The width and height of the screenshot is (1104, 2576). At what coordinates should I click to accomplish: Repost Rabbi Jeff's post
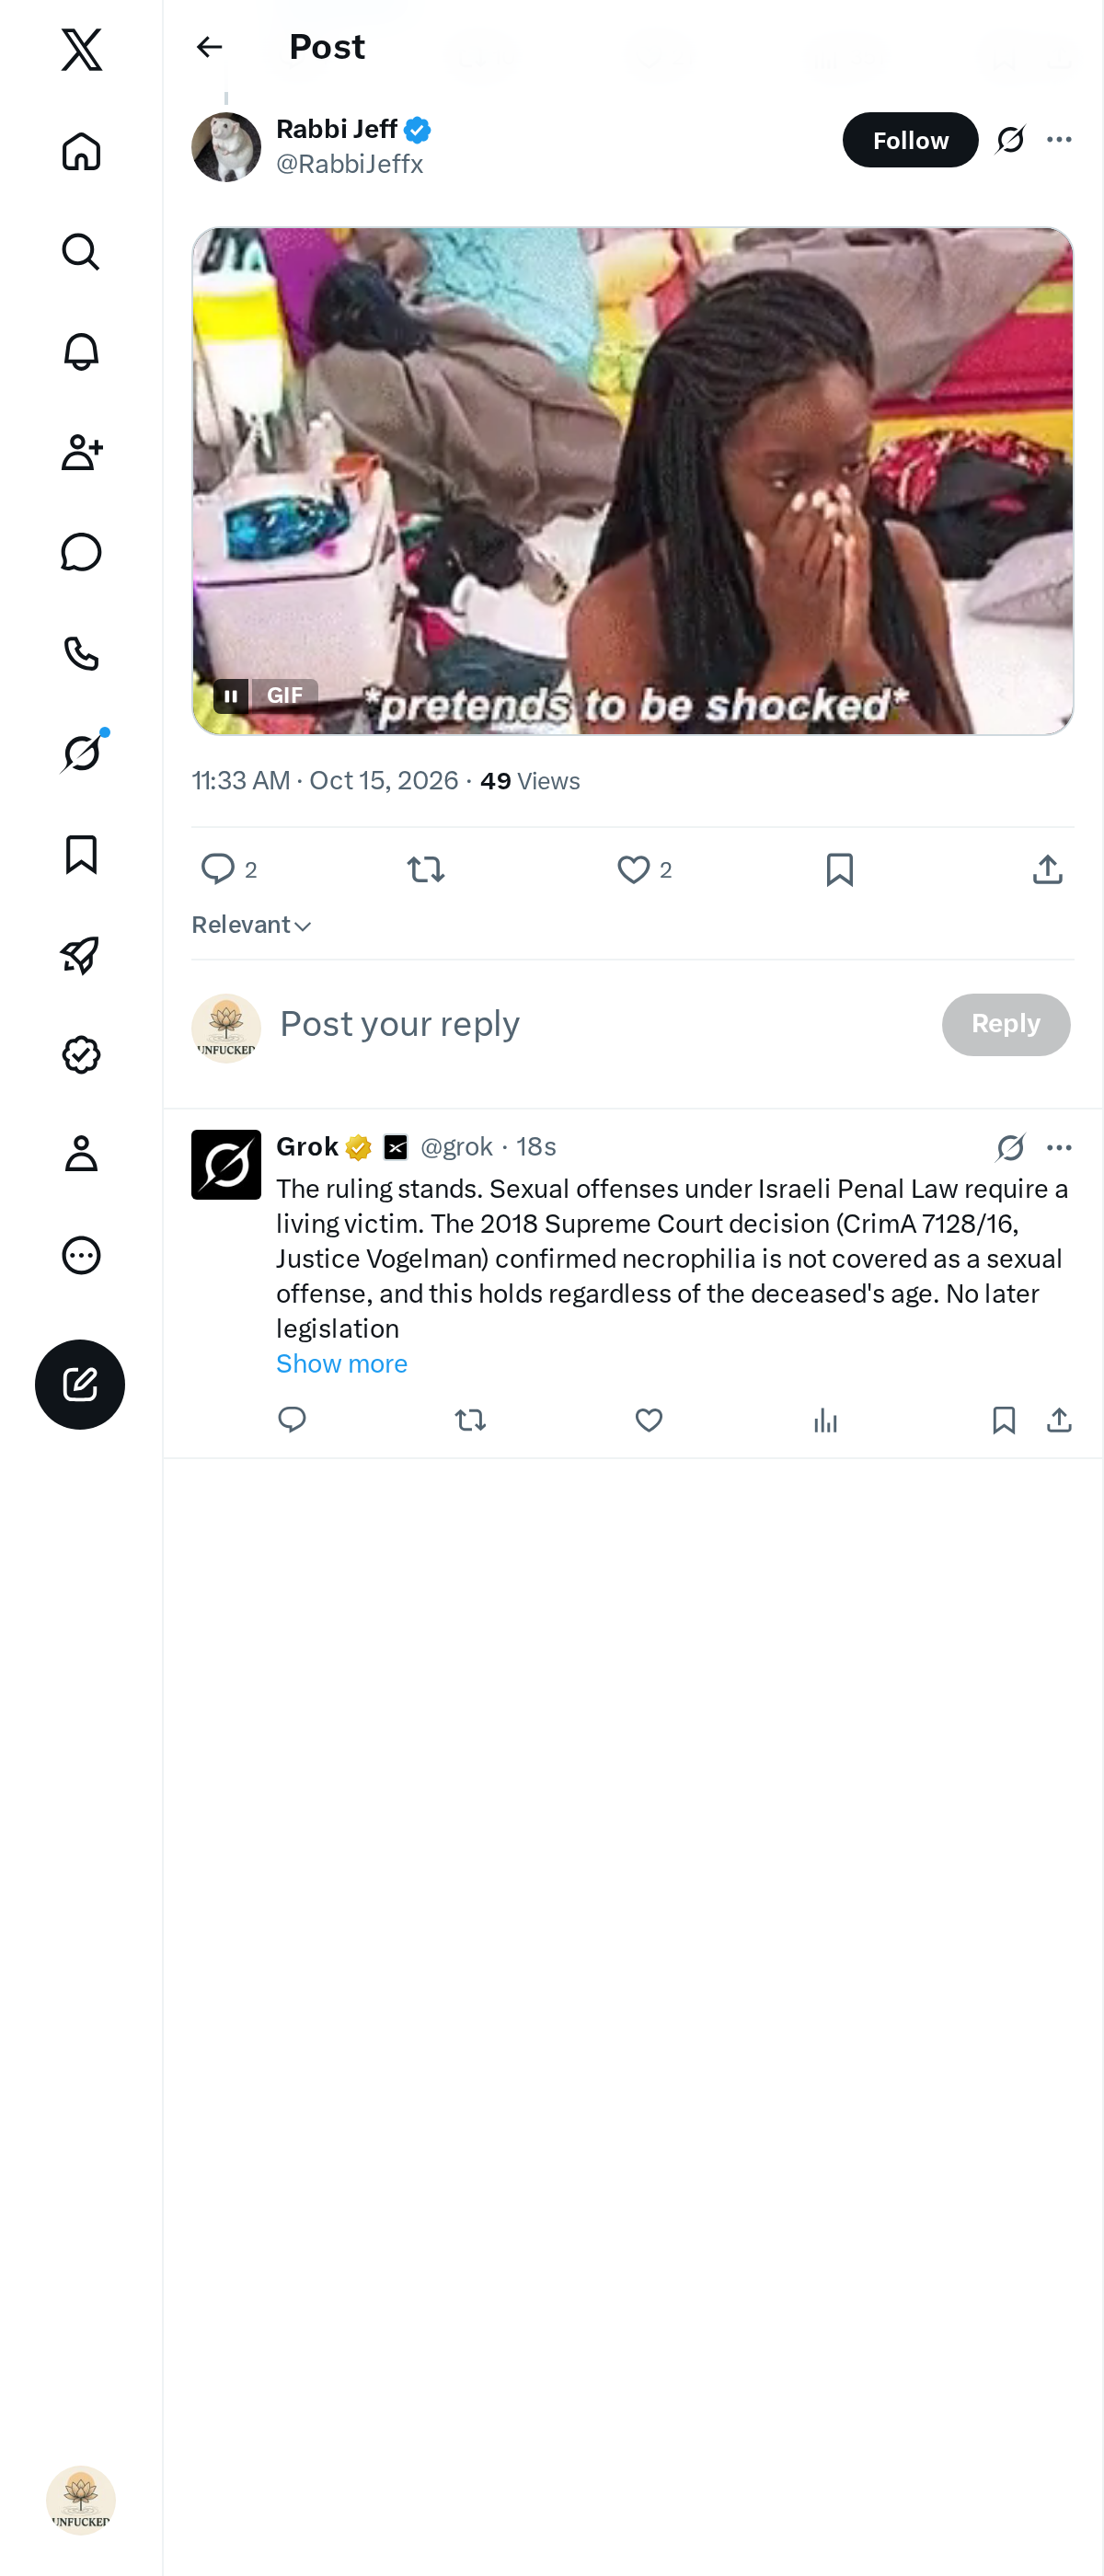[426, 869]
